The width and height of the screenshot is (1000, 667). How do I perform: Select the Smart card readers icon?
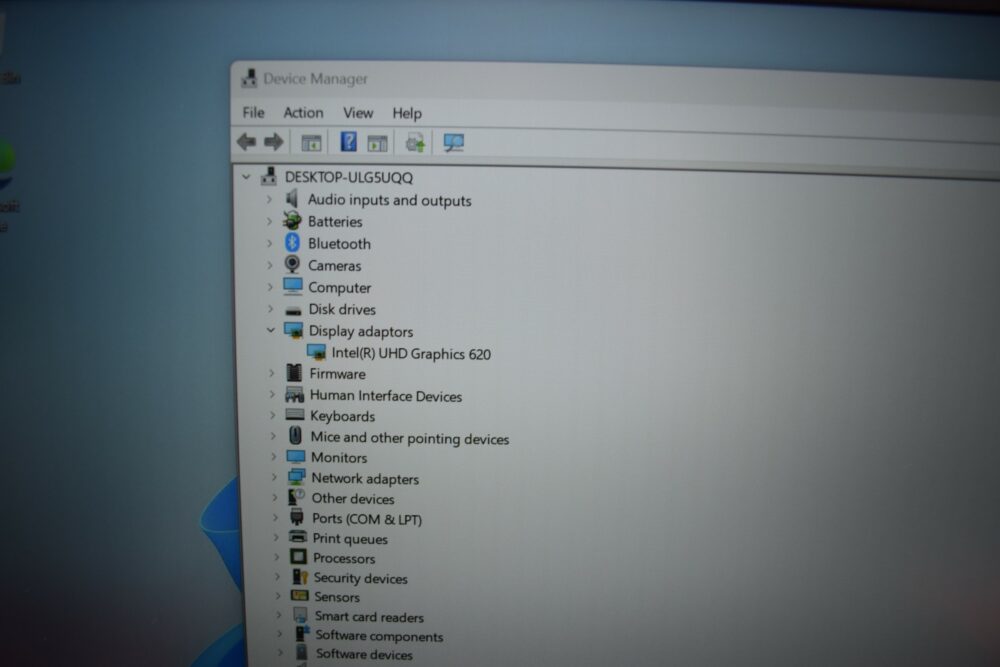300,615
